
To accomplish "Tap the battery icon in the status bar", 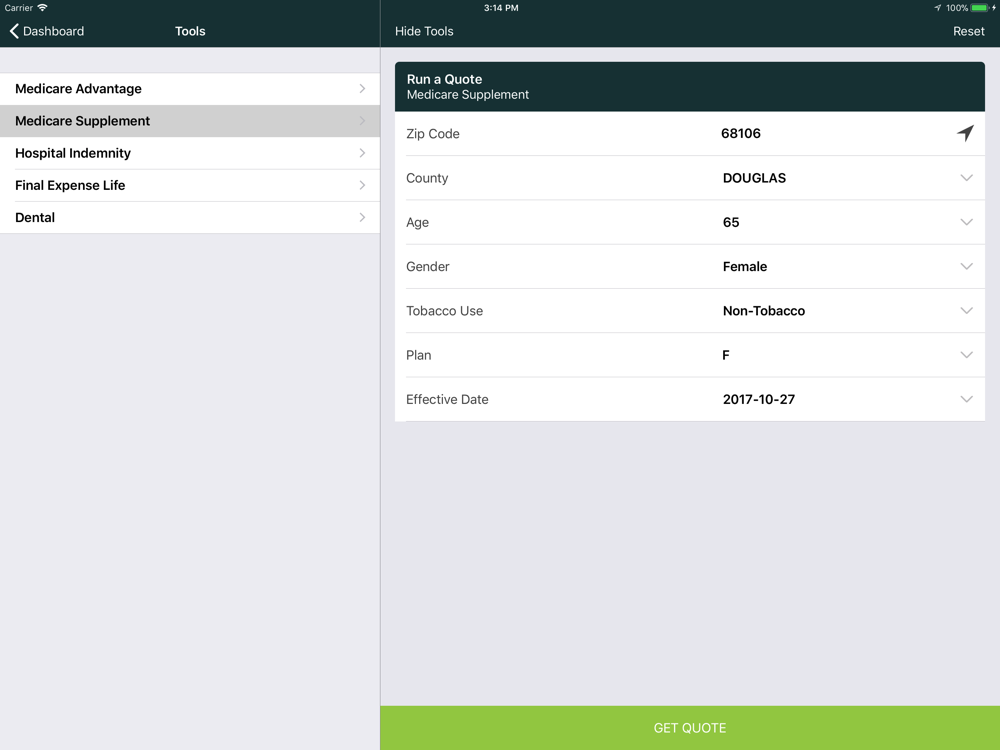I will pyautogui.click(x=980, y=8).
